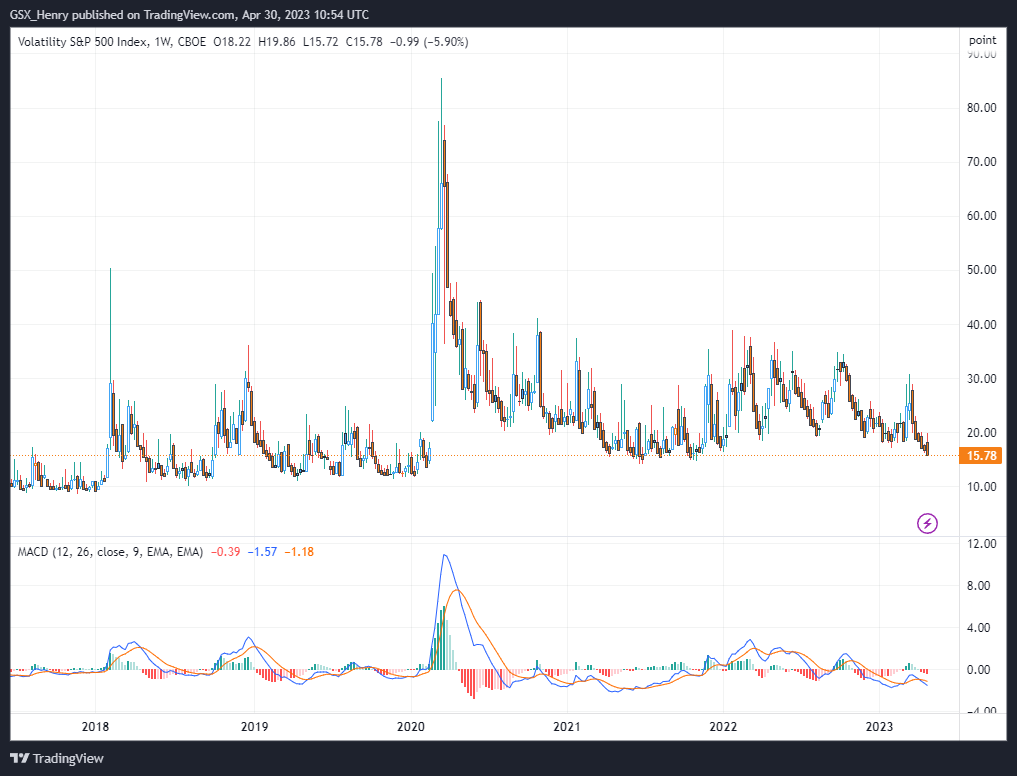Click the 30.00 price scale label
Viewport: 1017px width, 776px height.
coord(982,378)
